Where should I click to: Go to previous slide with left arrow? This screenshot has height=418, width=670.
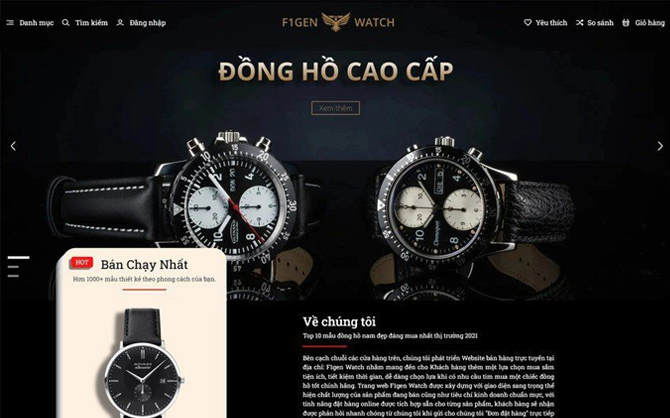(x=13, y=146)
